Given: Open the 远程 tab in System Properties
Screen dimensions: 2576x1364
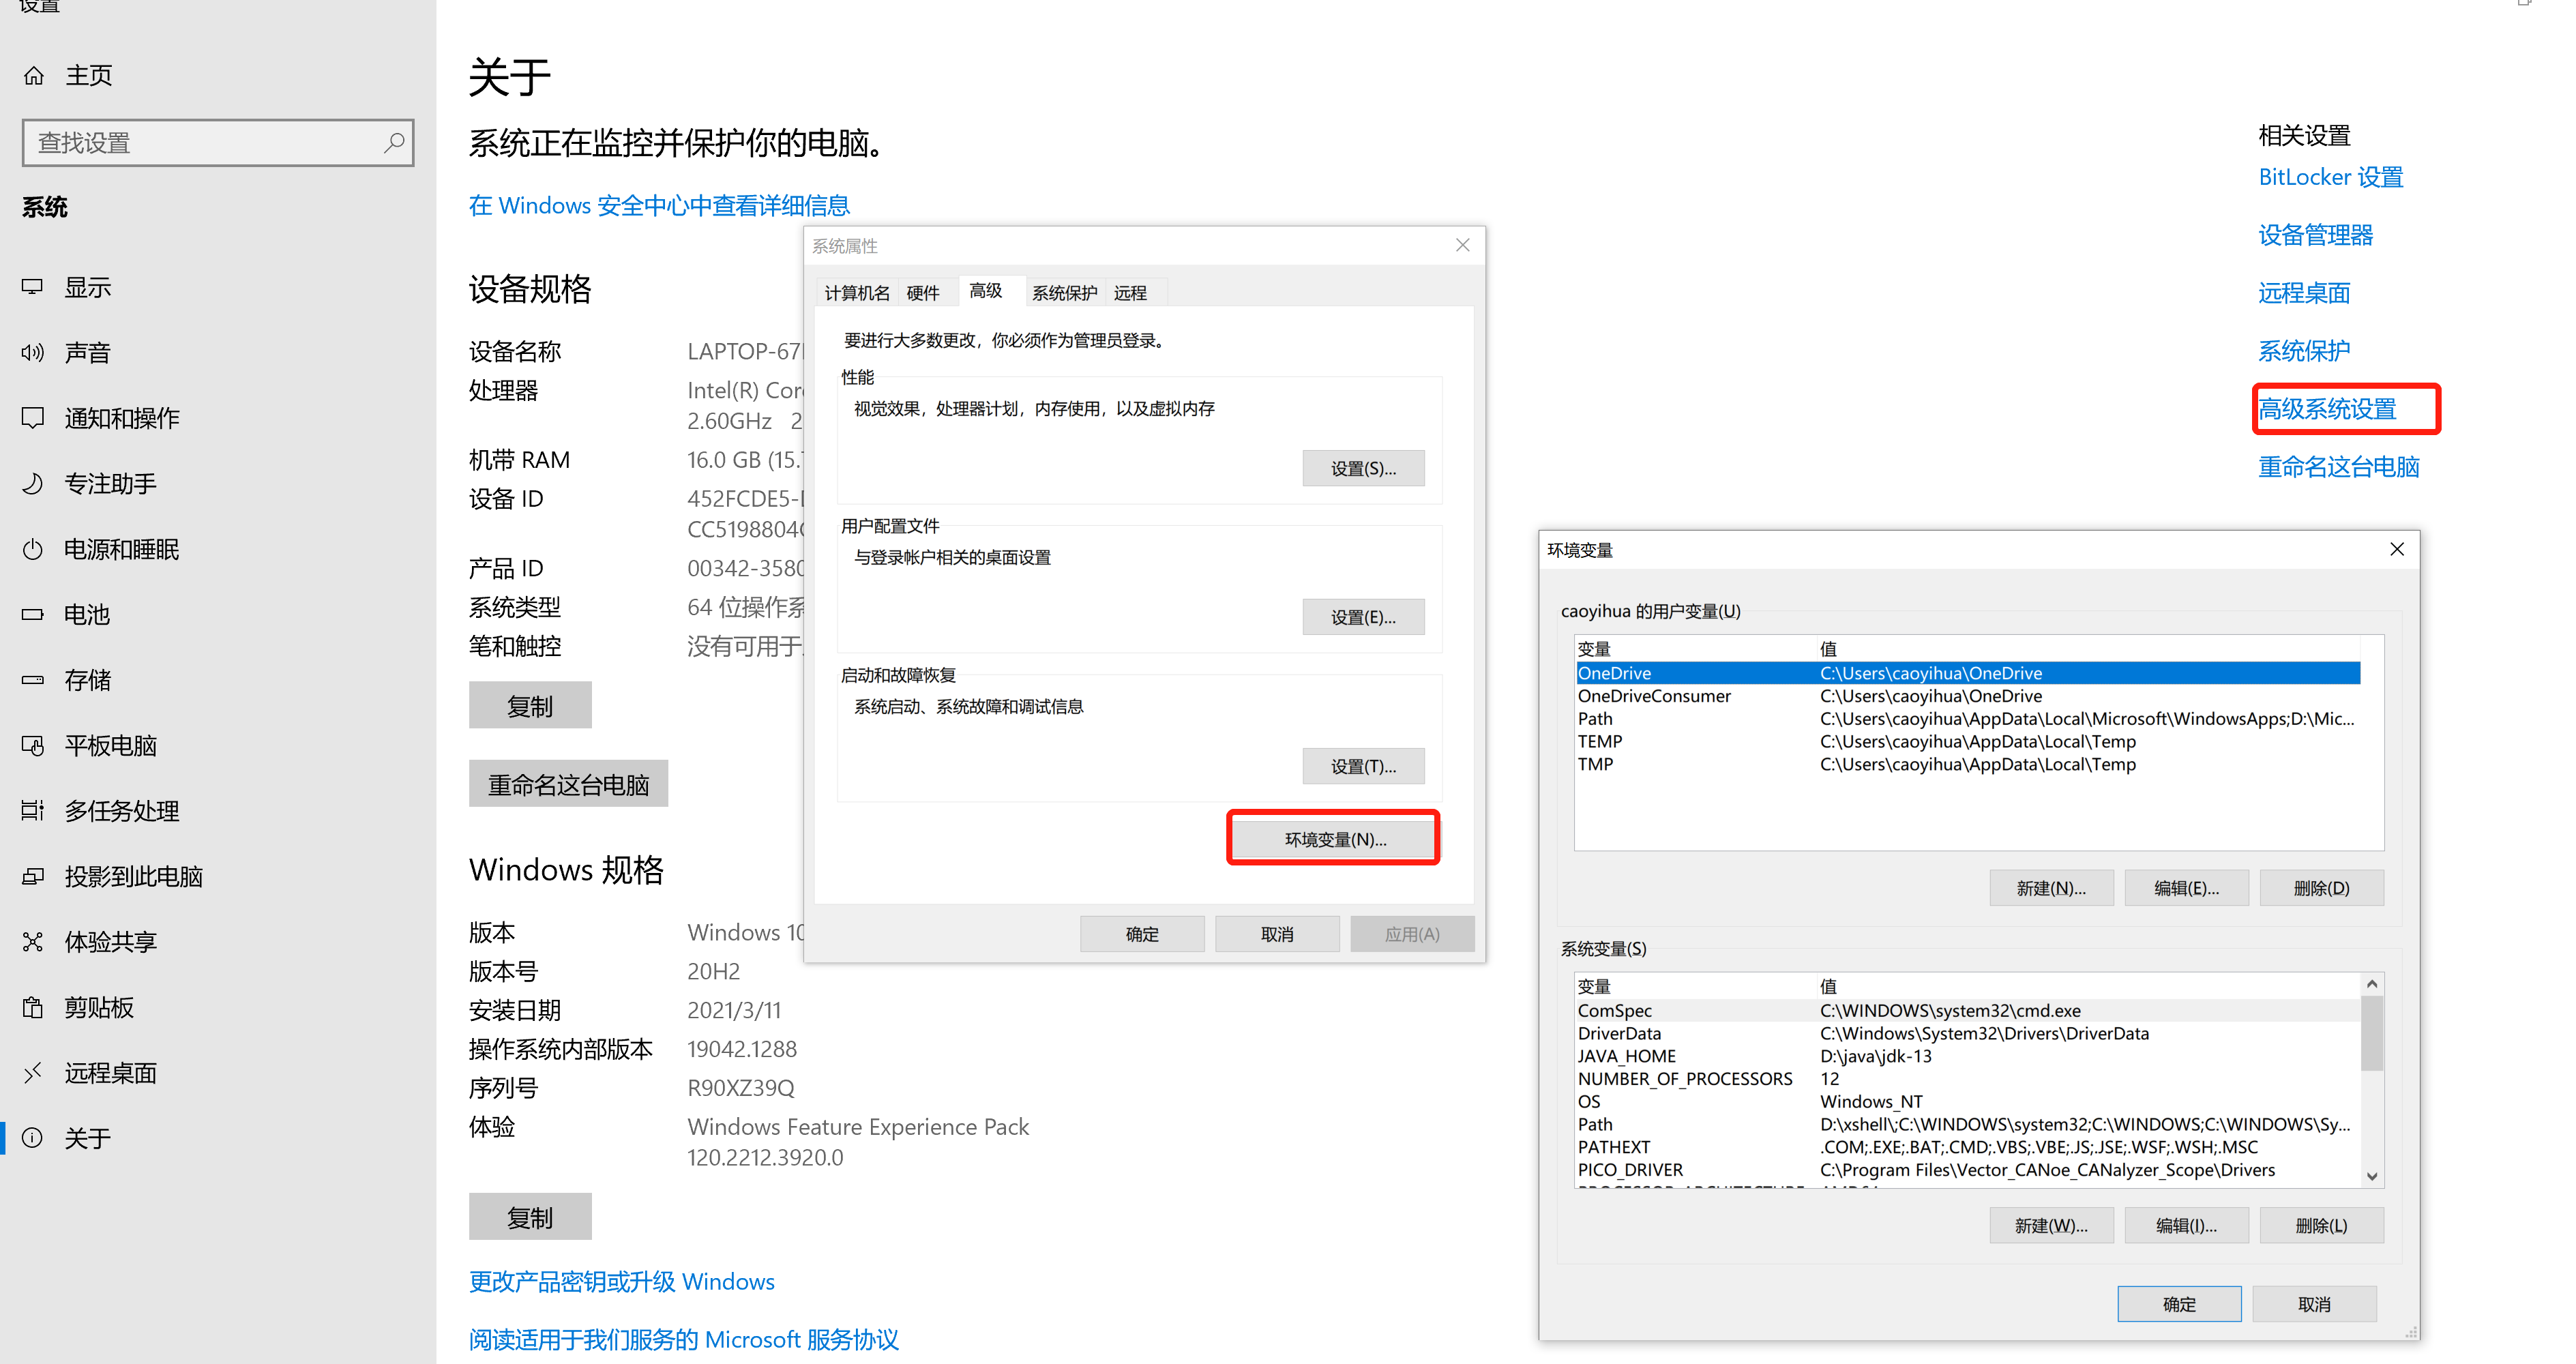Looking at the screenshot, I should 1130,292.
